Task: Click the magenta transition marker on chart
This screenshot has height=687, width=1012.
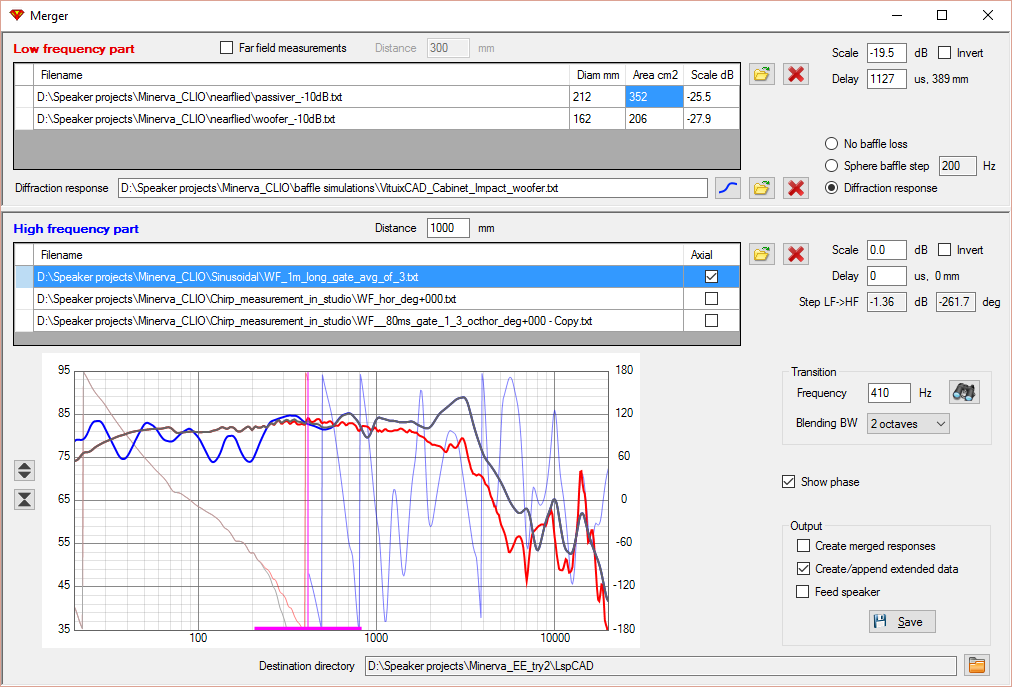Action: tap(307, 500)
